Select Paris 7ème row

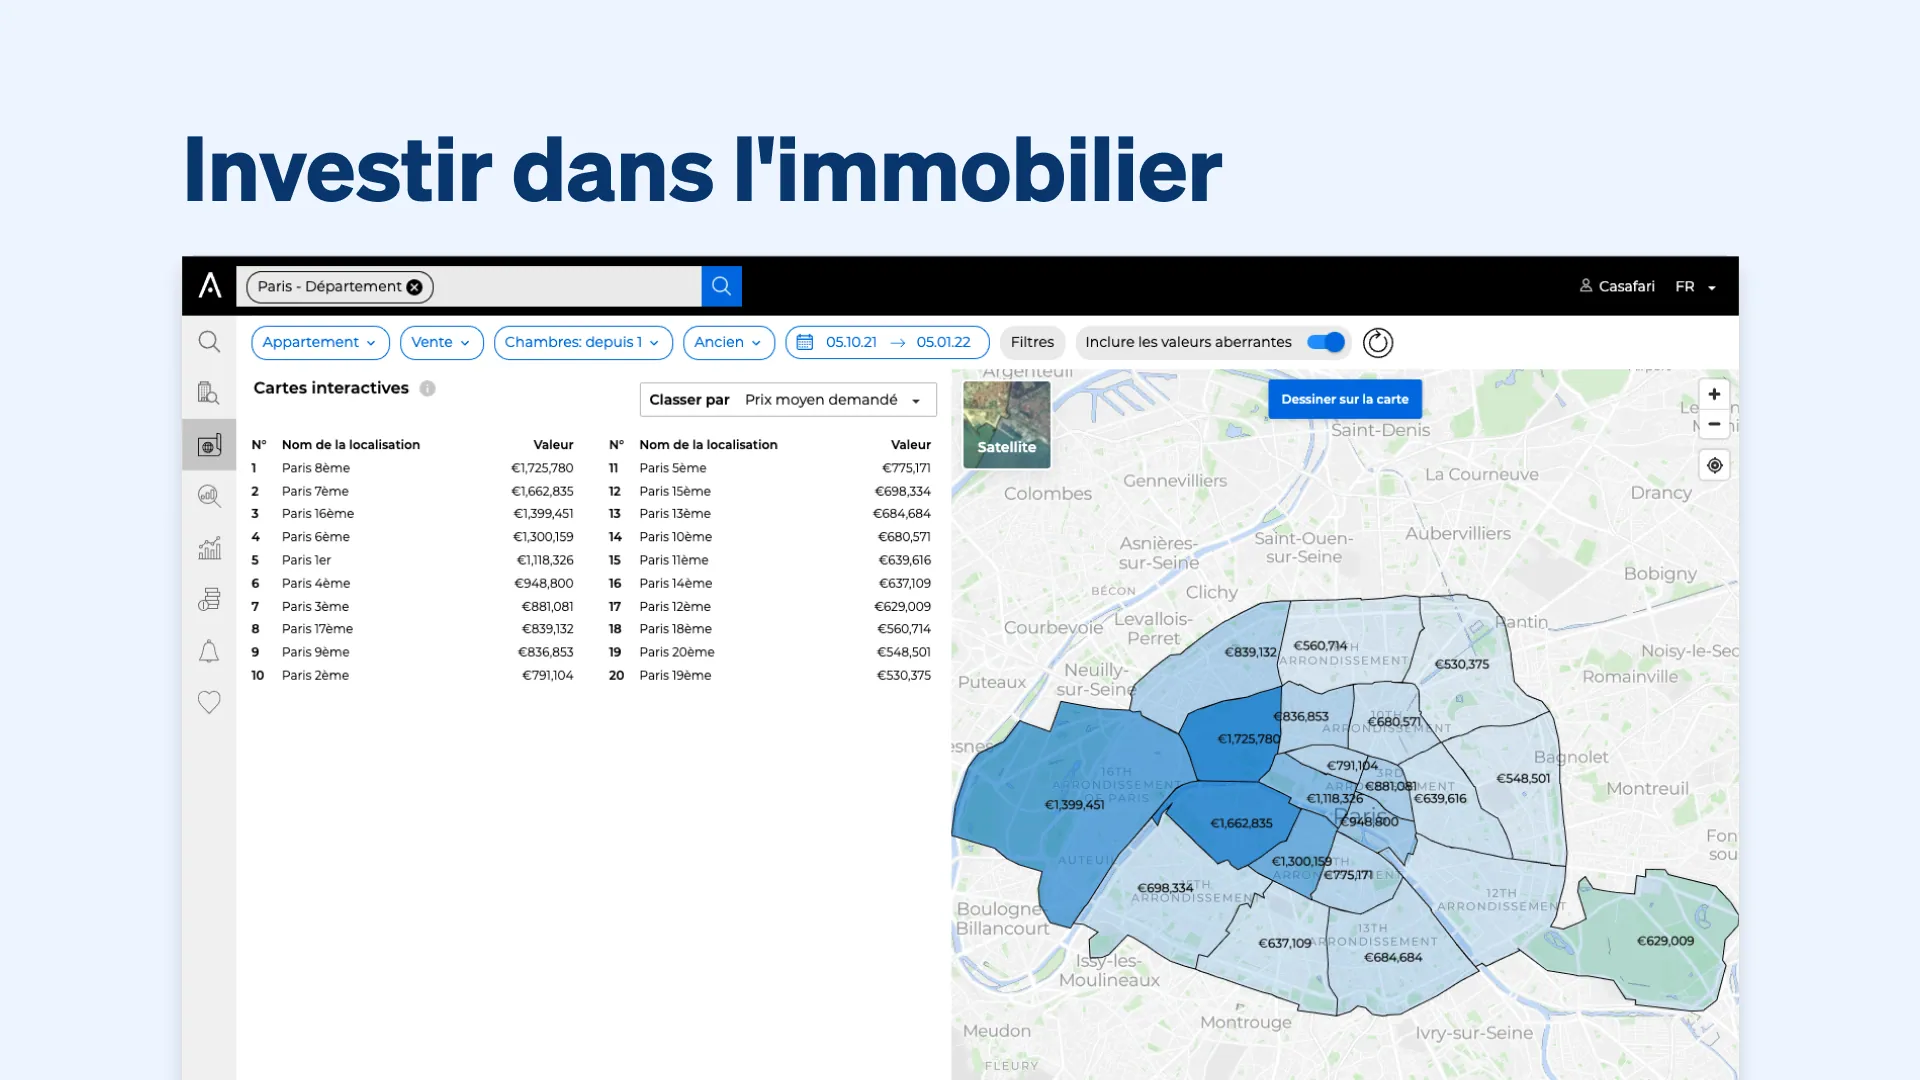(x=412, y=491)
